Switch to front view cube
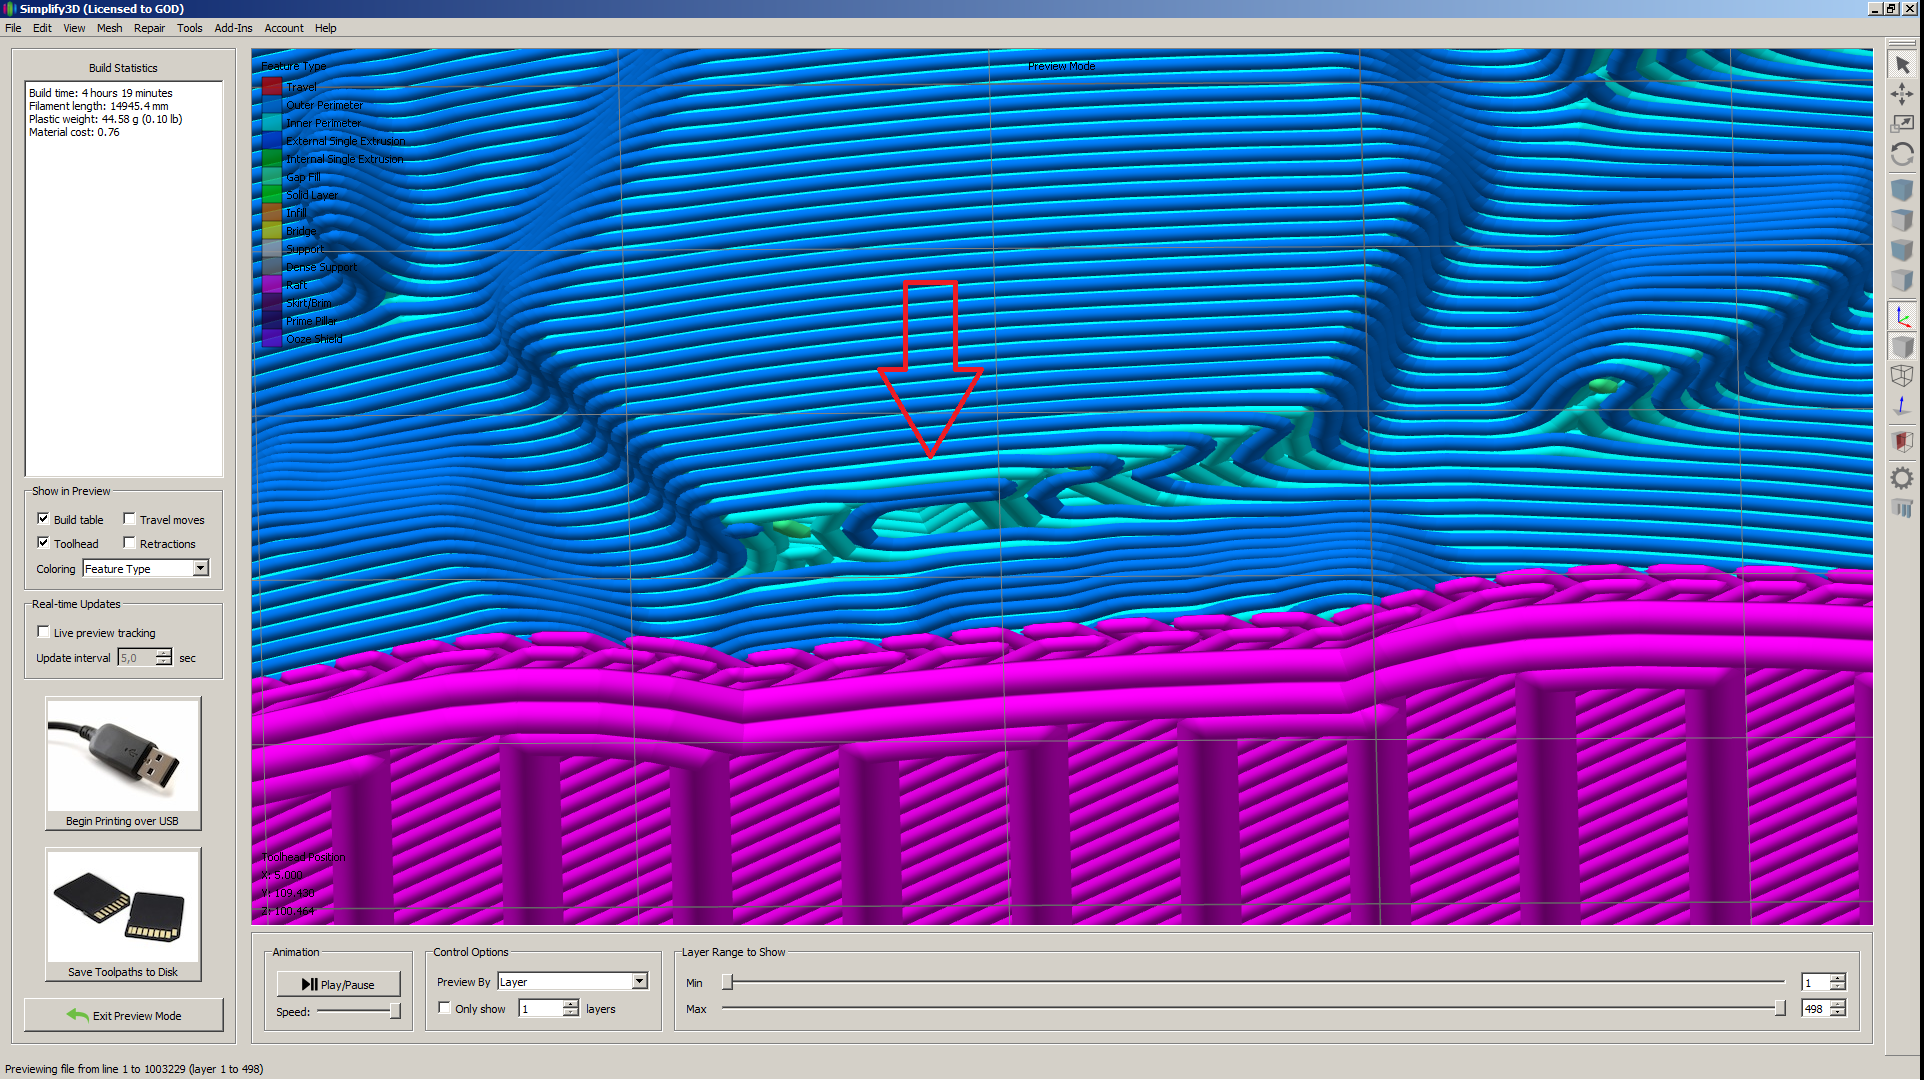The image size is (1924, 1080). [x=1902, y=249]
